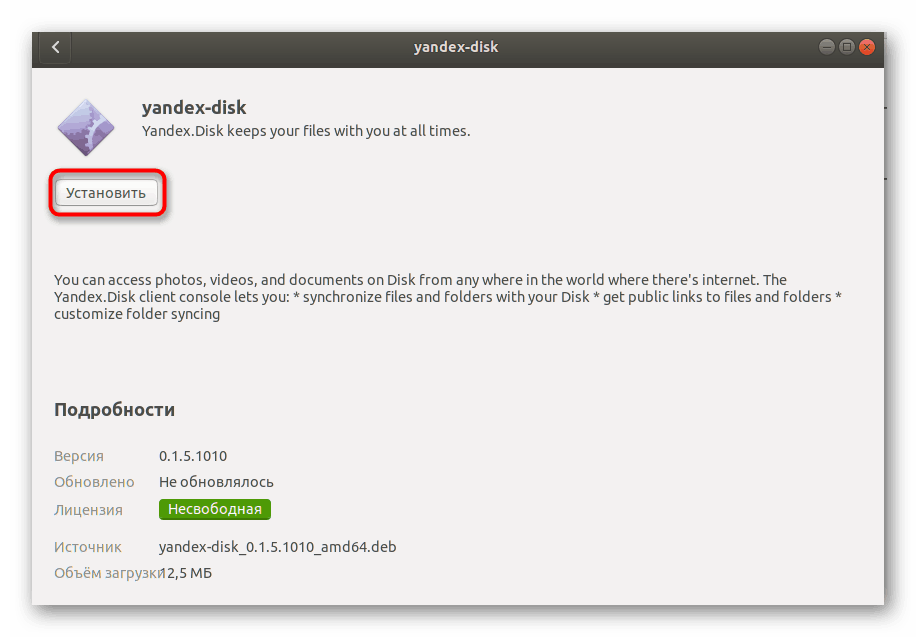Click the Версия label

click(79, 456)
